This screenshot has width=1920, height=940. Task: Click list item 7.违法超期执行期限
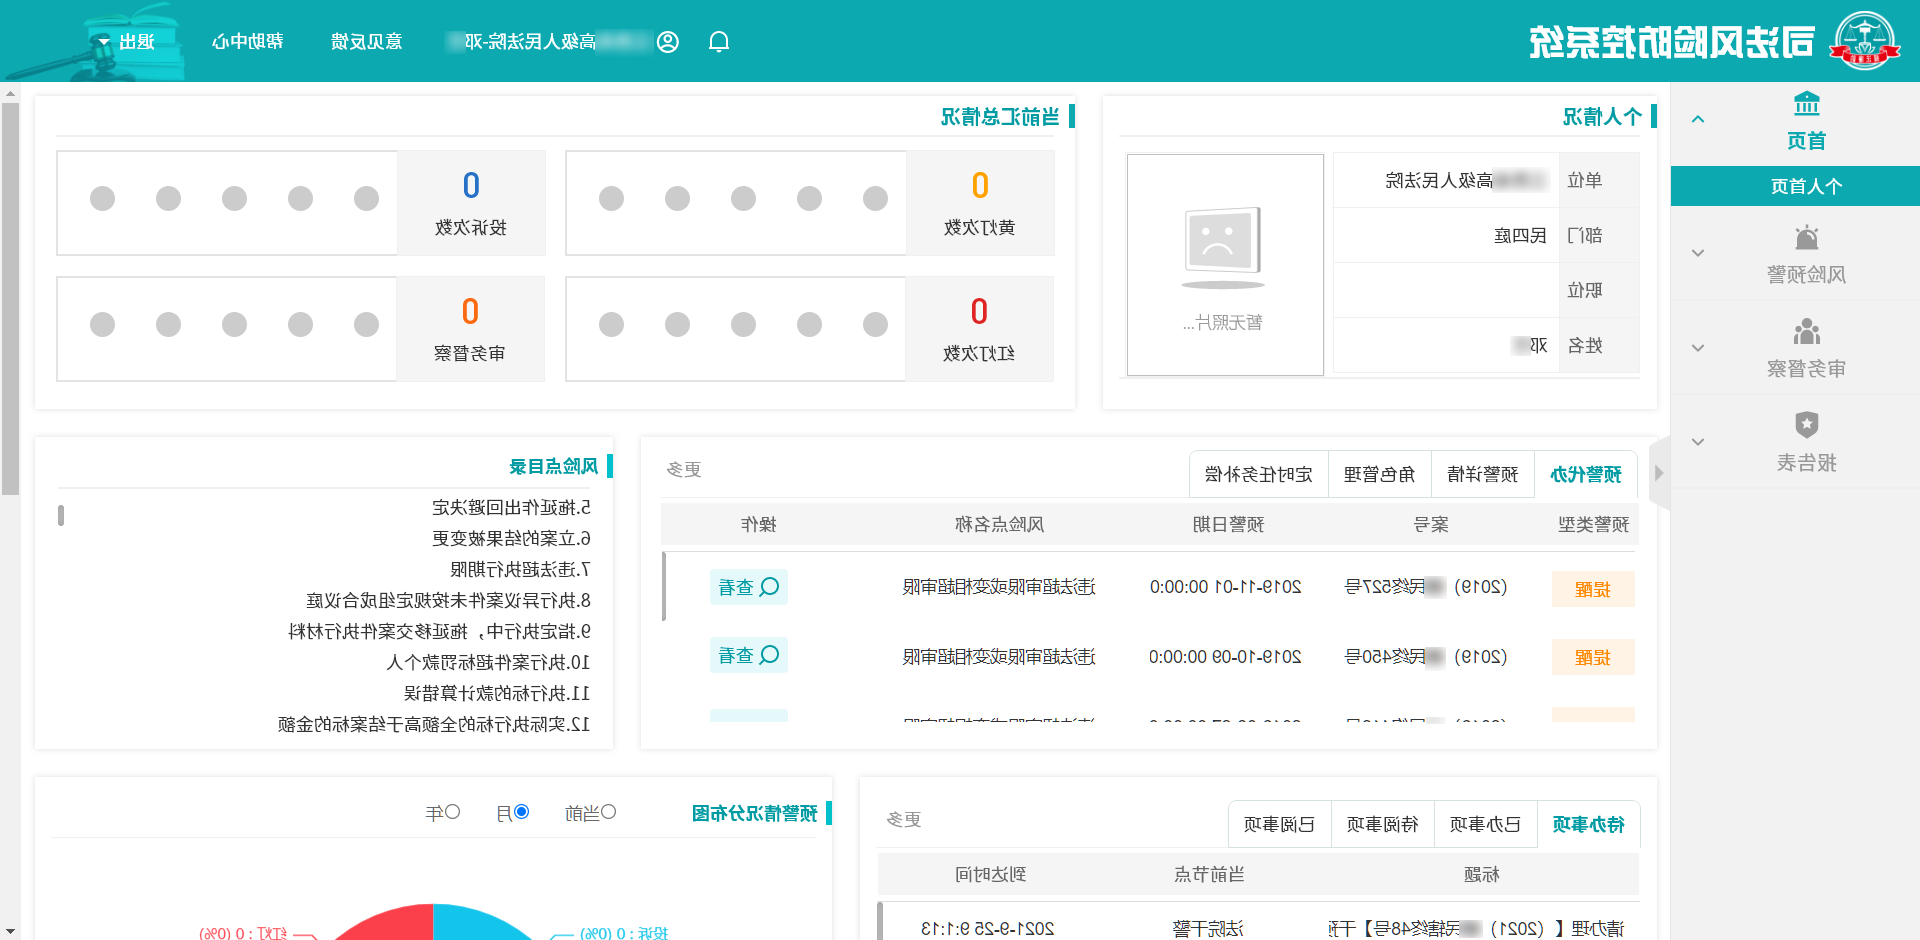pos(520,569)
